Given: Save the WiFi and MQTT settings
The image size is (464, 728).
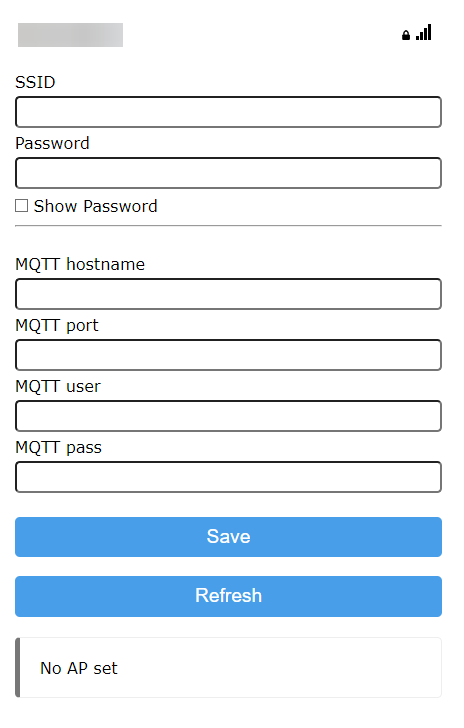Looking at the screenshot, I should [x=228, y=537].
